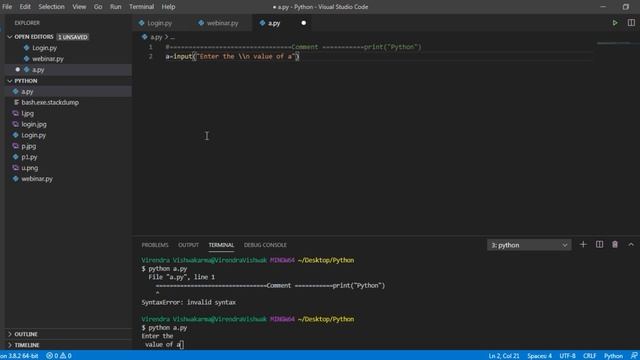Click the terminal input line 'value of a'
This screenshot has width=640, height=360.
[x=163, y=344]
